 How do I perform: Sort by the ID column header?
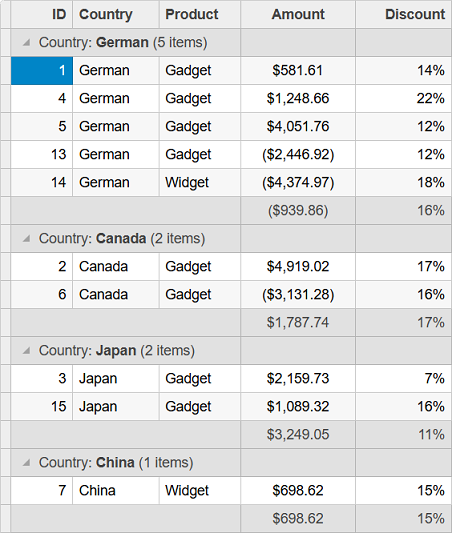(x=41, y=14)
